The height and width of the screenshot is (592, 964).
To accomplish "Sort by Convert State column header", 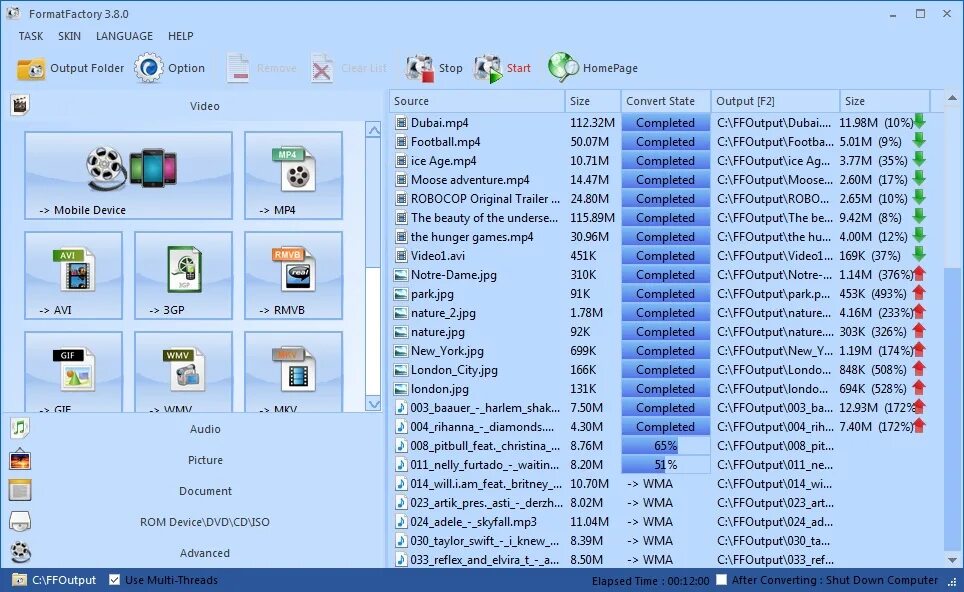I will coord(666,101).
